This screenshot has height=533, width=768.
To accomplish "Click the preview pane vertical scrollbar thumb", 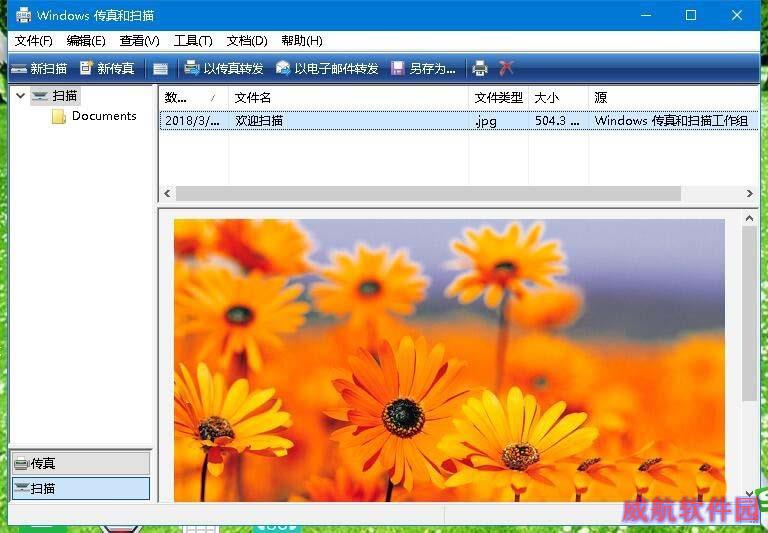I will tap(749, 314).
